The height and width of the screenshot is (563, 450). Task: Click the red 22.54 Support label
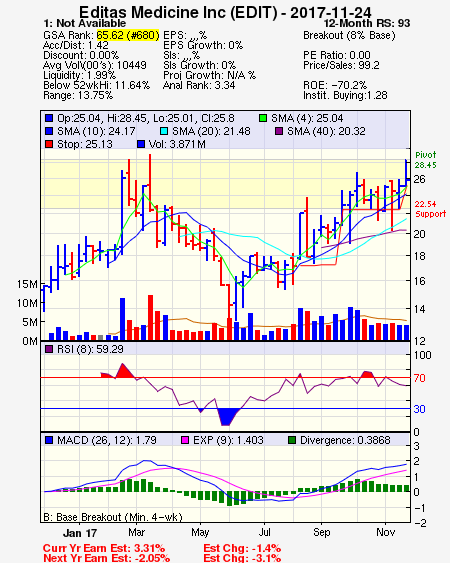[430, 209]
